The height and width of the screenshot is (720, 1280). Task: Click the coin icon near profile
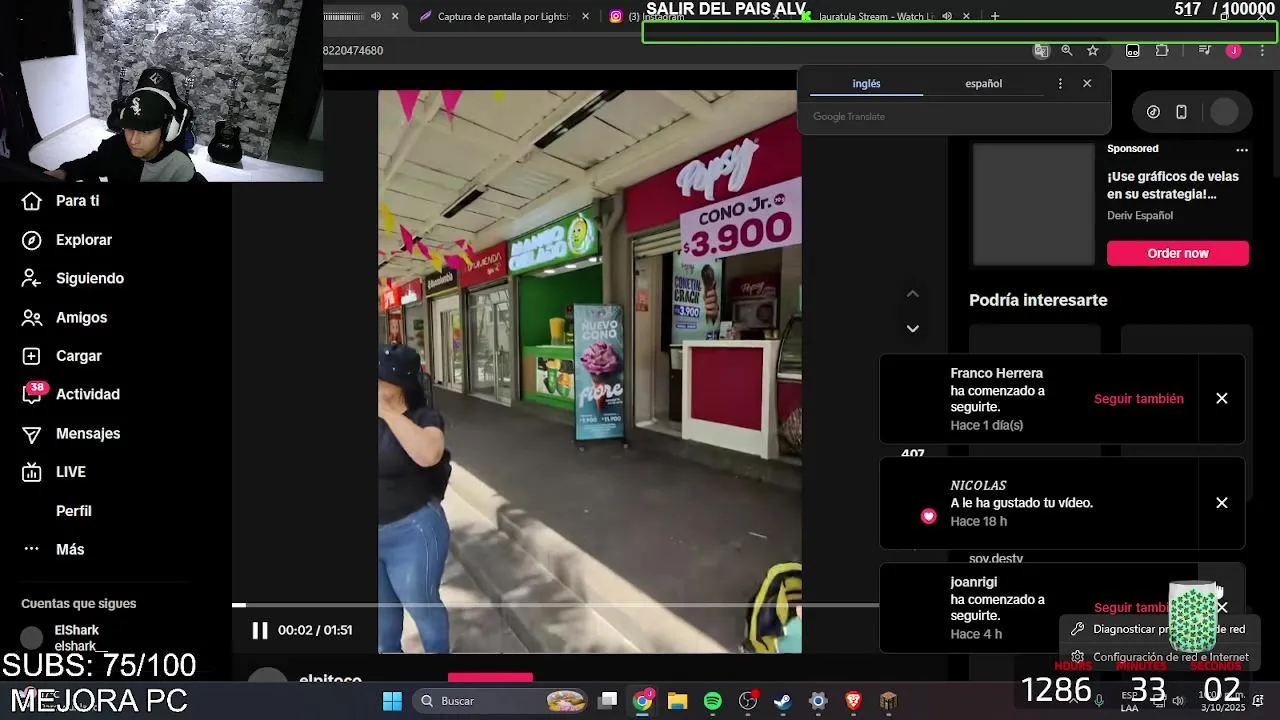pos(1153,112)
